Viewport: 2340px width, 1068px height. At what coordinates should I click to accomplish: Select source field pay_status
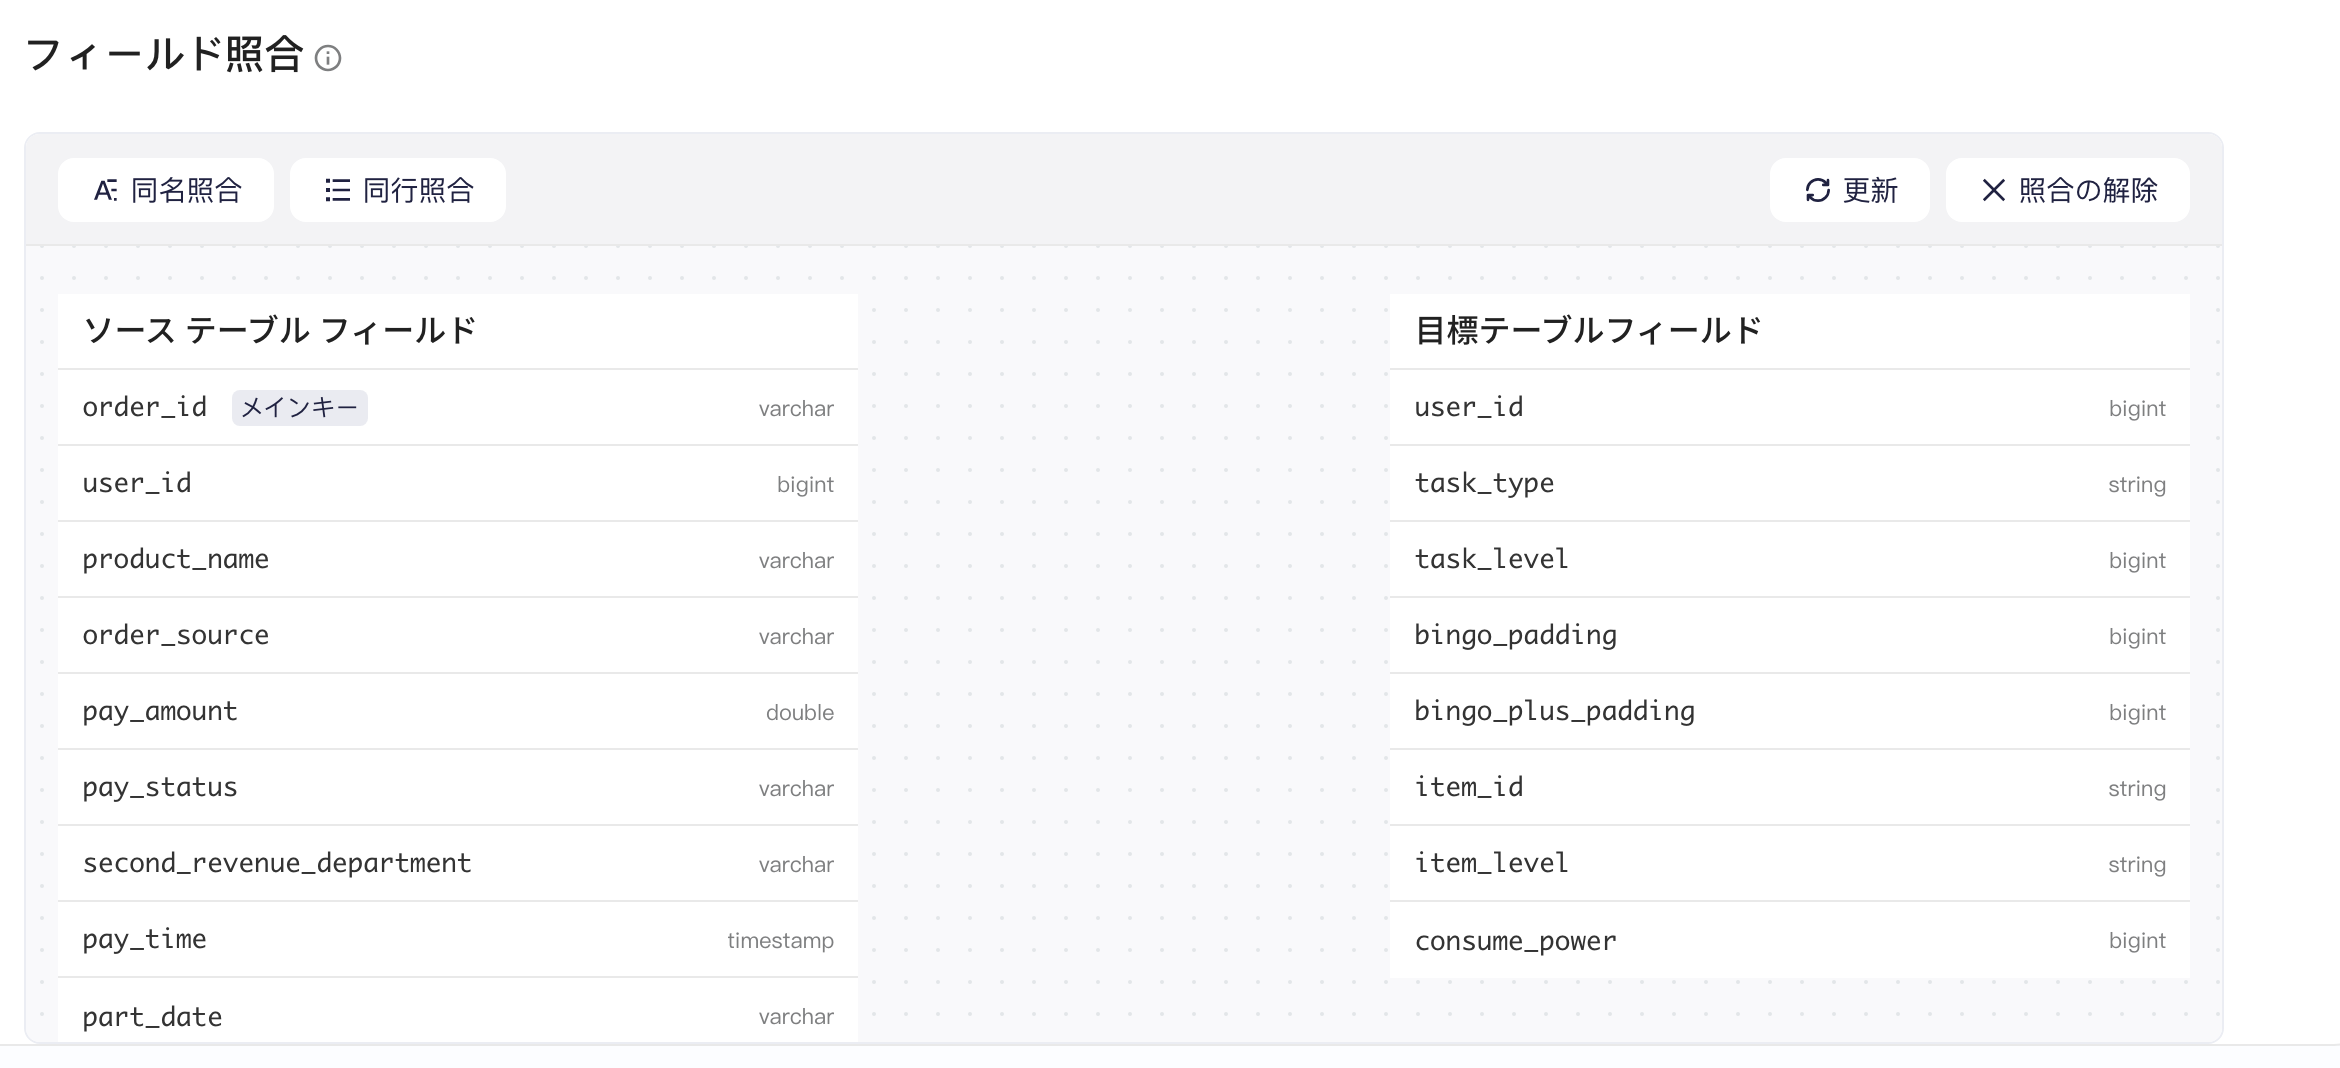(x=458, y=788)
